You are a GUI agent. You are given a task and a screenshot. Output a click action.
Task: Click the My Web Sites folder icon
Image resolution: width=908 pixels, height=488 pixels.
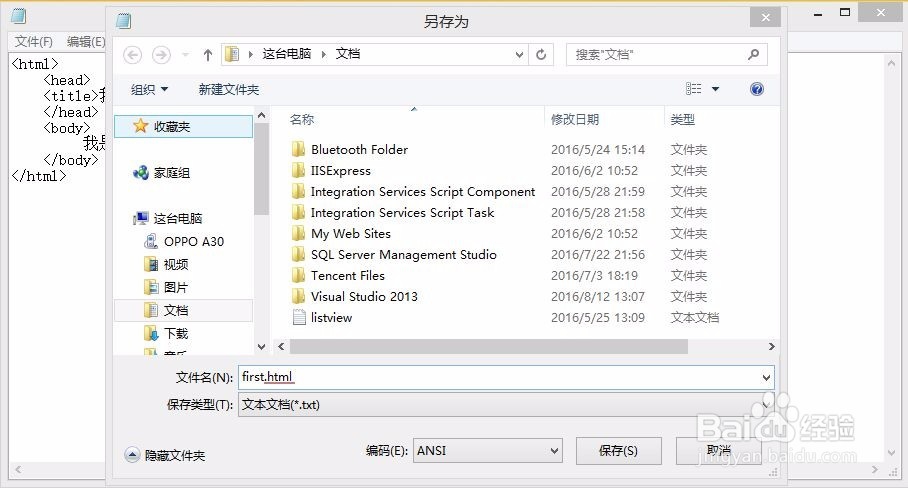point(298,233)
